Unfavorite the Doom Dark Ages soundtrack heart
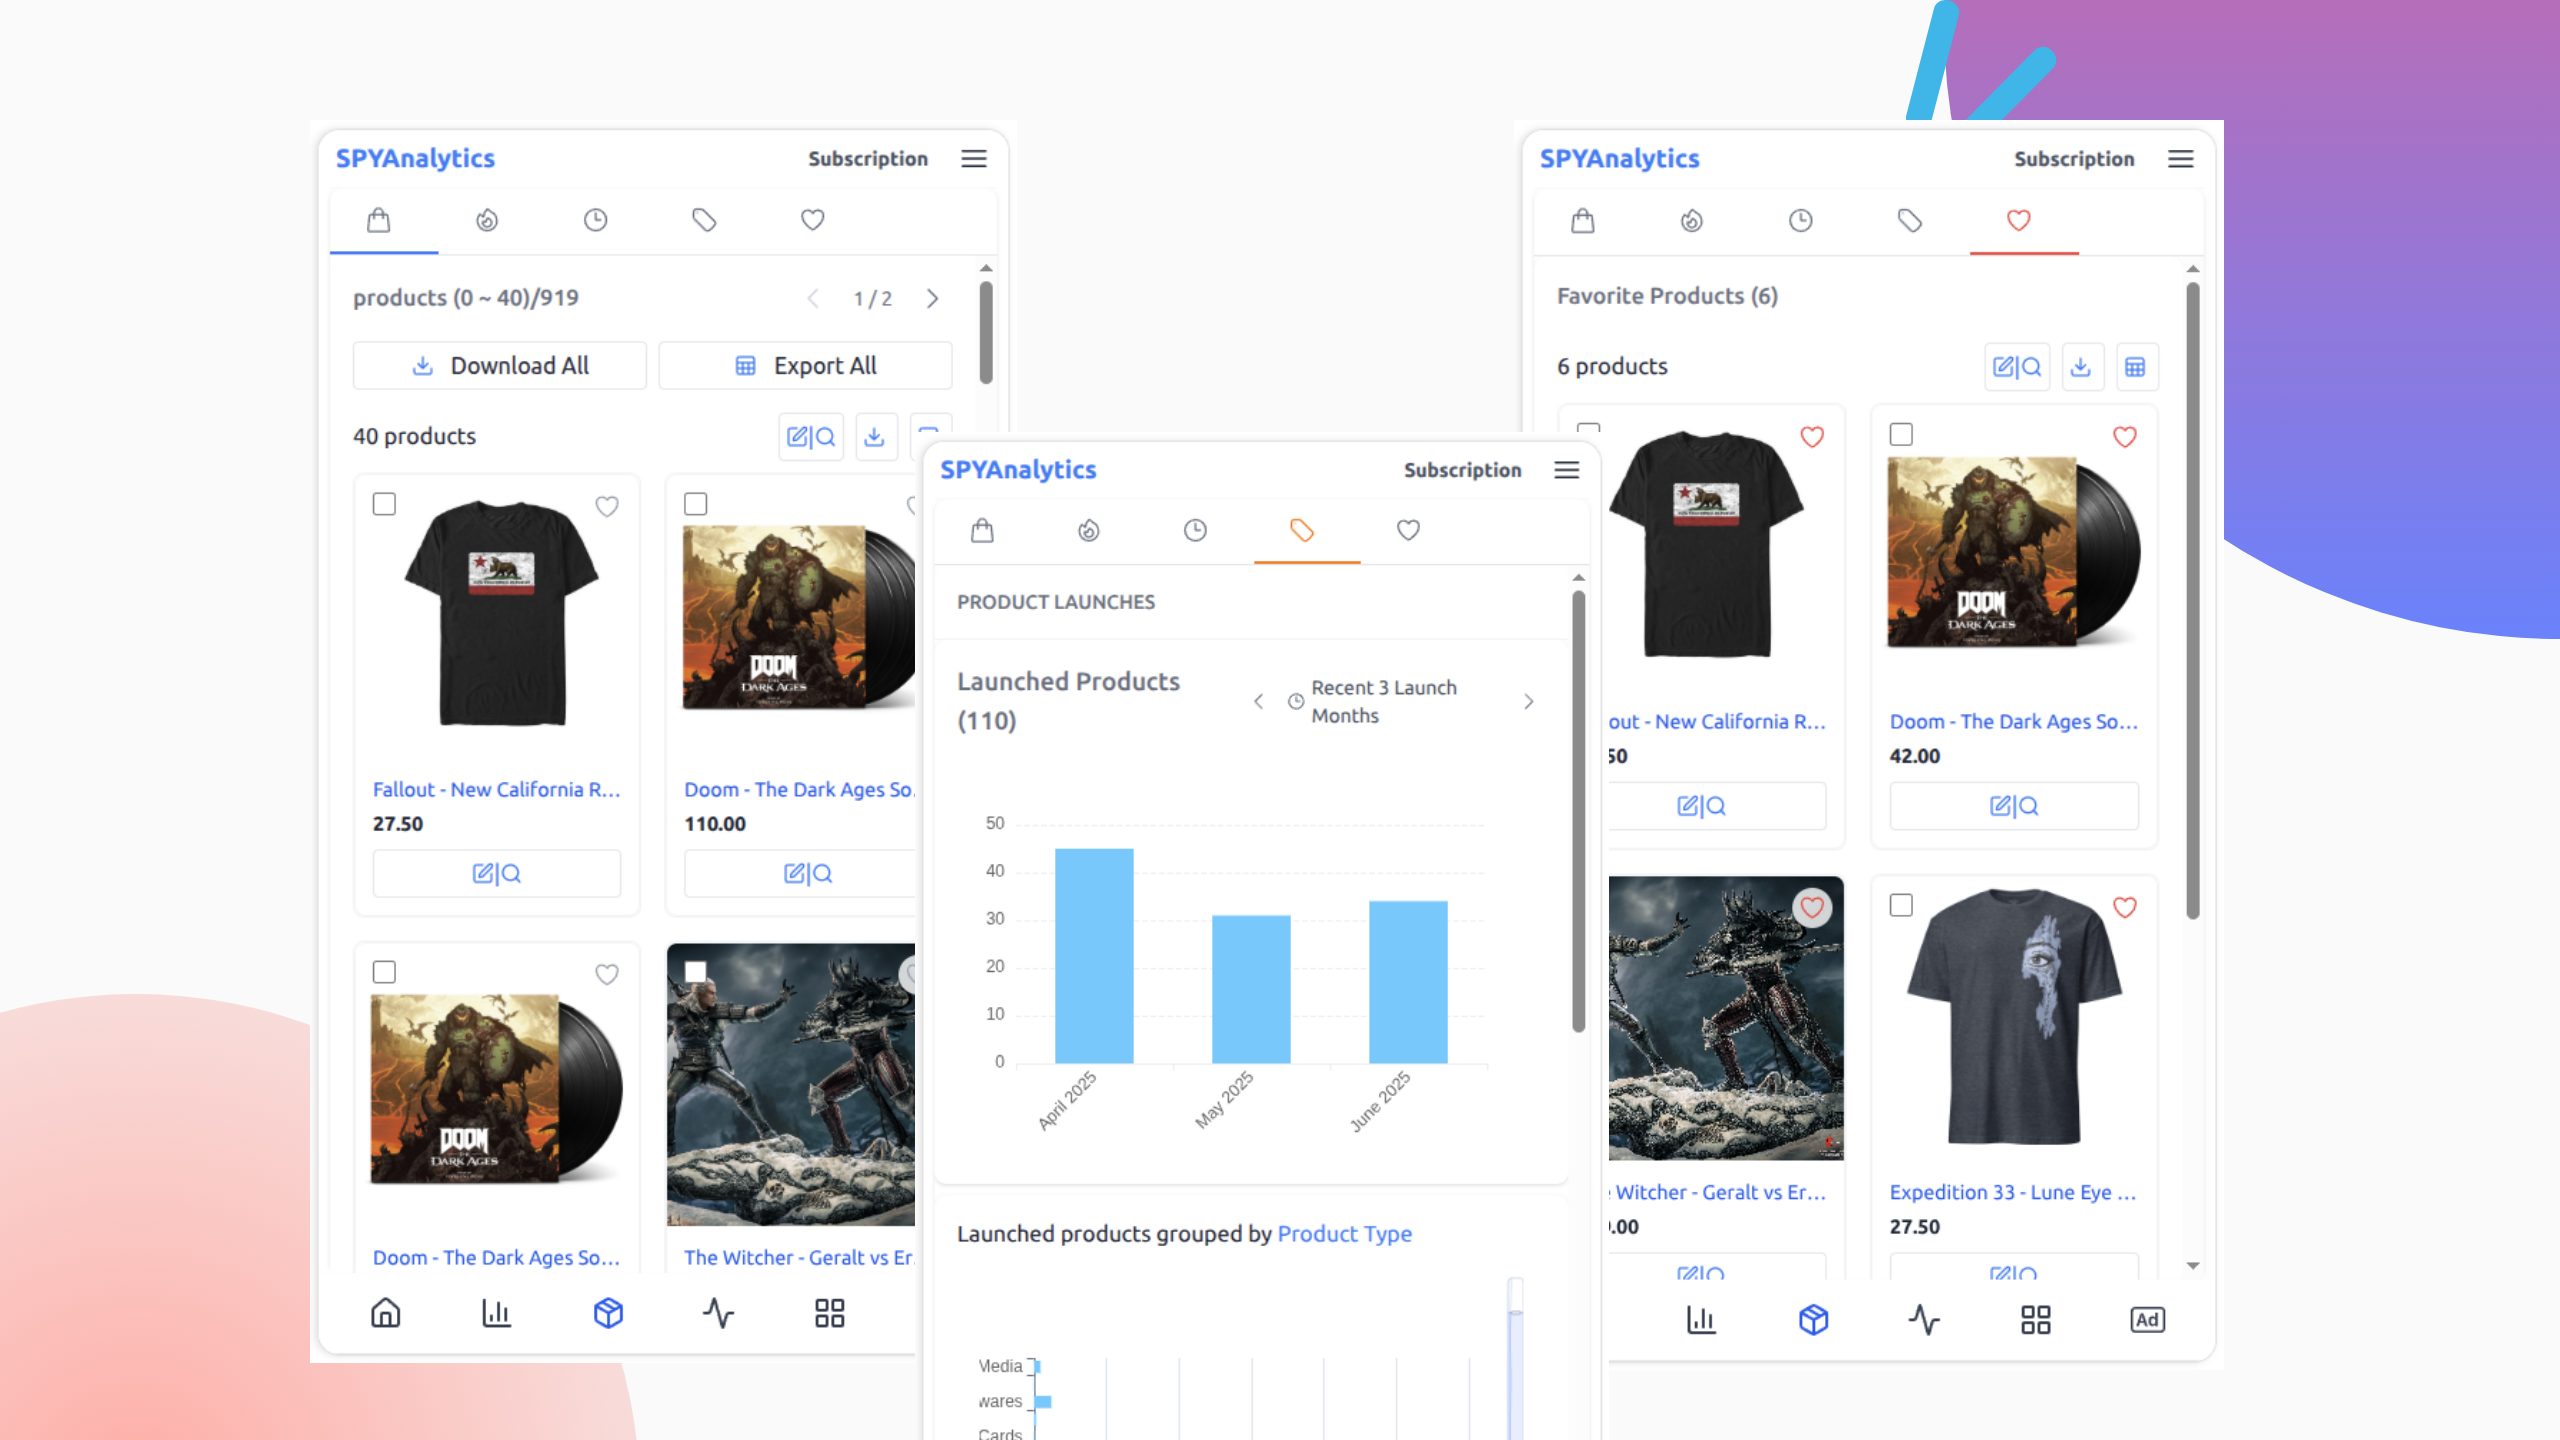Image resolution: width=2560 pixels, height=1440 pixels. coord(2124,437)
